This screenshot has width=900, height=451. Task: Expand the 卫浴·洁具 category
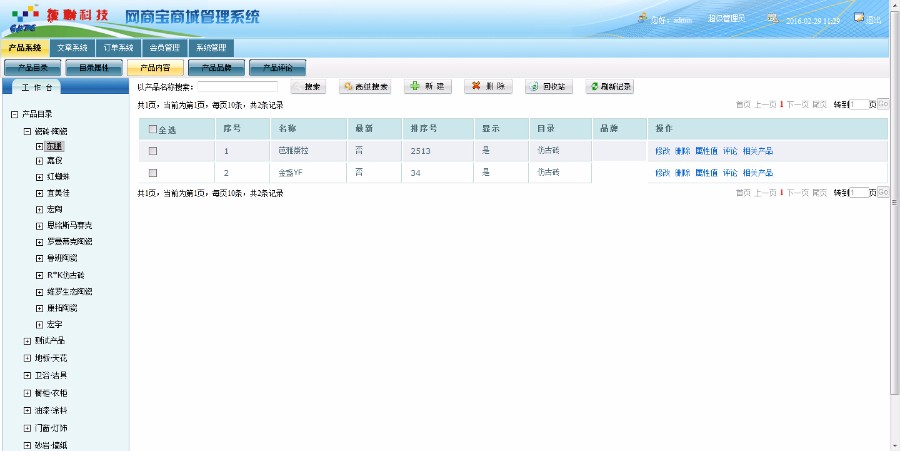pos(27,375)
